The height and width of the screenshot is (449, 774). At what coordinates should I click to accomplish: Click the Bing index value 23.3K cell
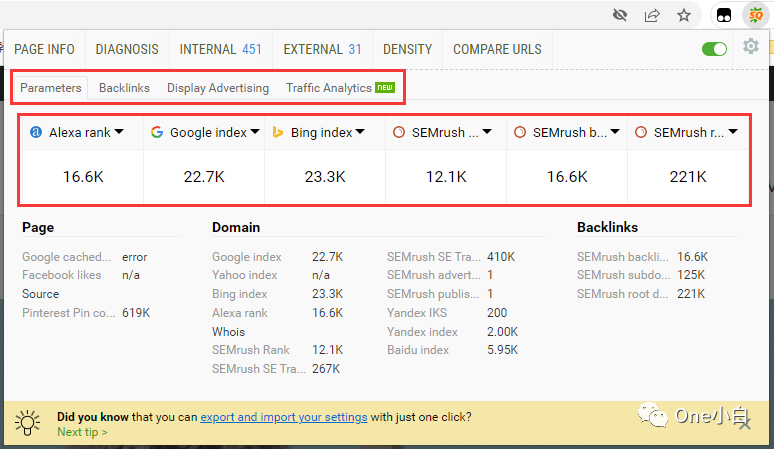(x=325, y=177)
